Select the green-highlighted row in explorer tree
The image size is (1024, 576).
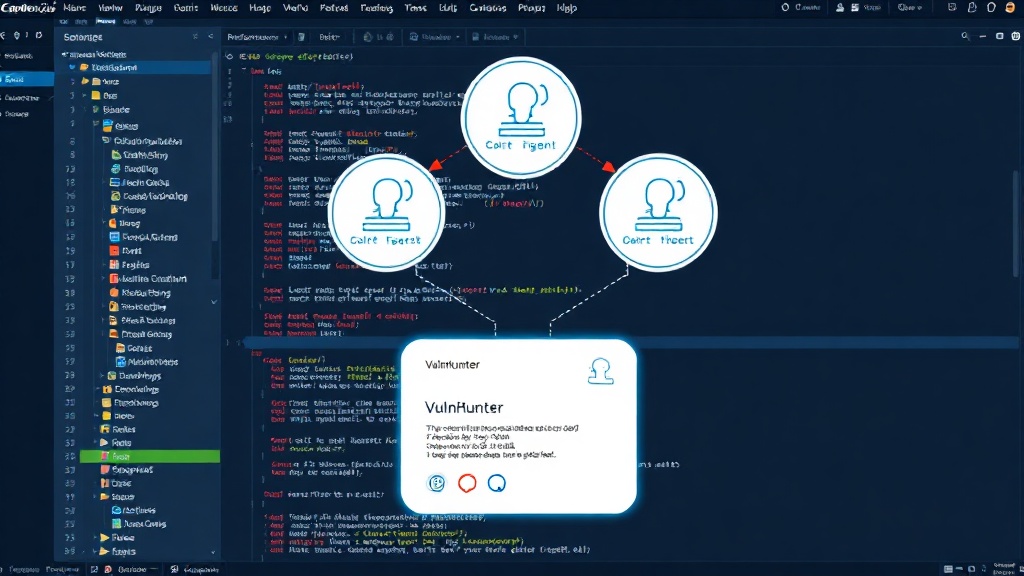(150, 456)
